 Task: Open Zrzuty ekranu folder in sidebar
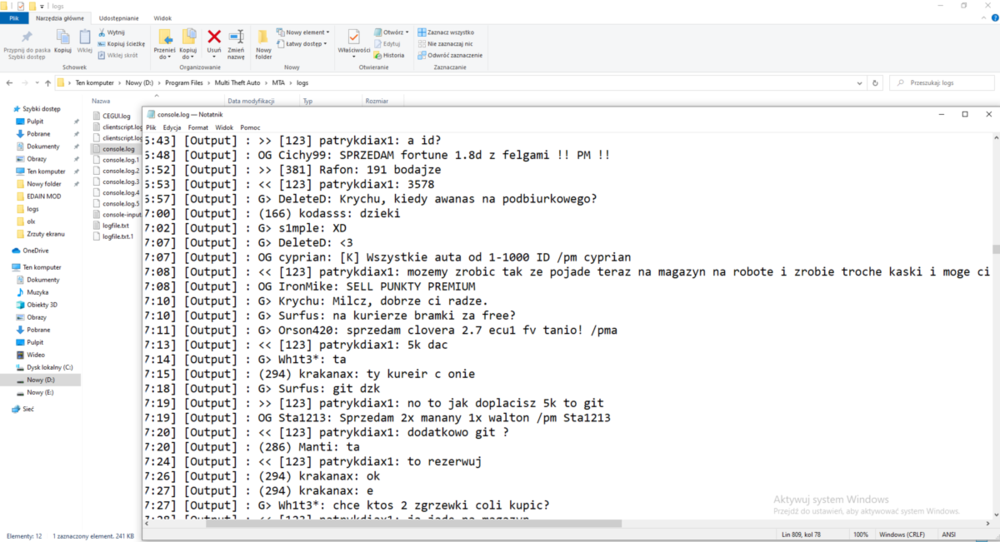coord(45,234)
